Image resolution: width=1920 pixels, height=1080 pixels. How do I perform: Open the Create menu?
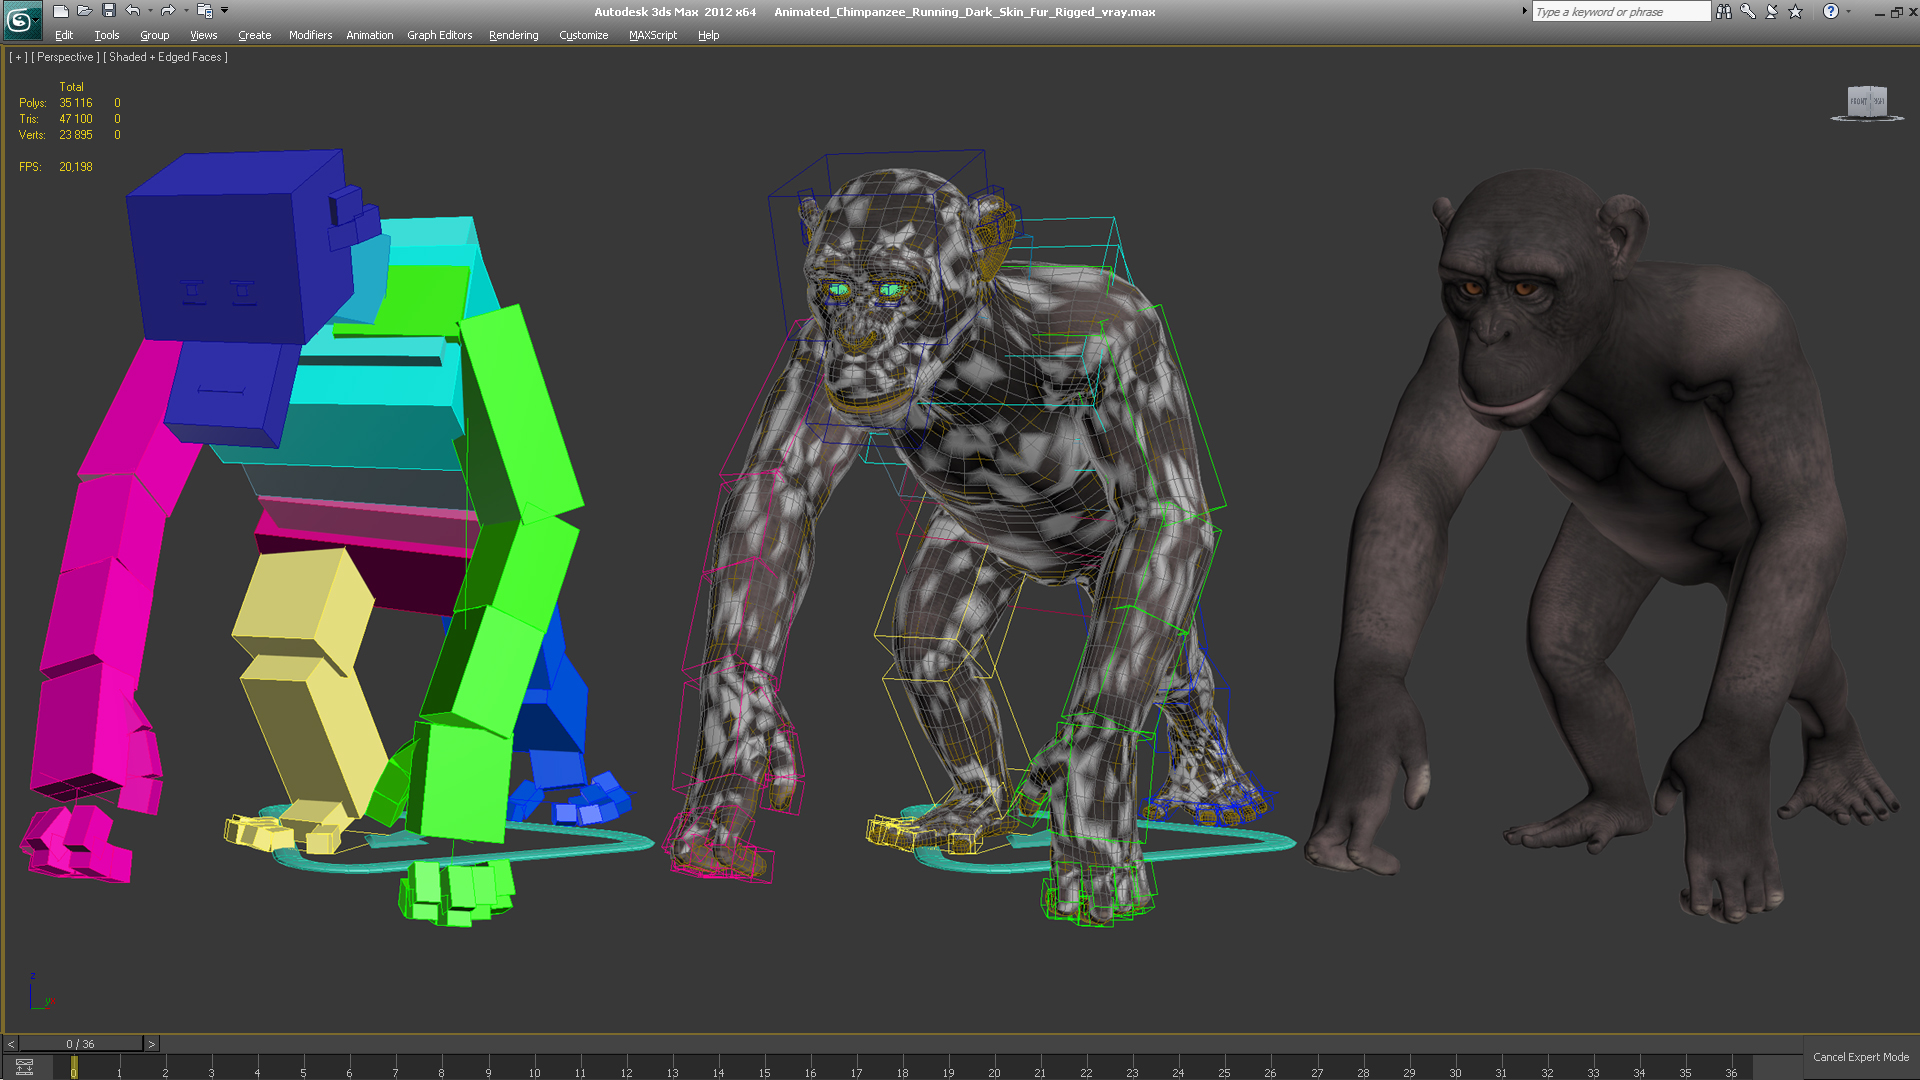pyautogui.click(x=255, y=35)
